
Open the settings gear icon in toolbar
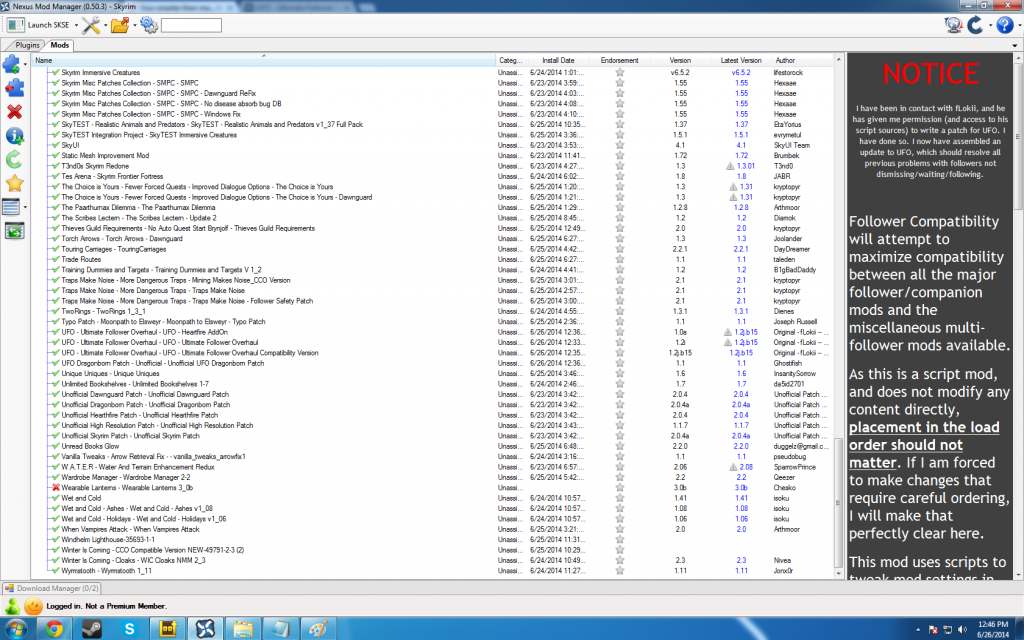pos(149,25)
